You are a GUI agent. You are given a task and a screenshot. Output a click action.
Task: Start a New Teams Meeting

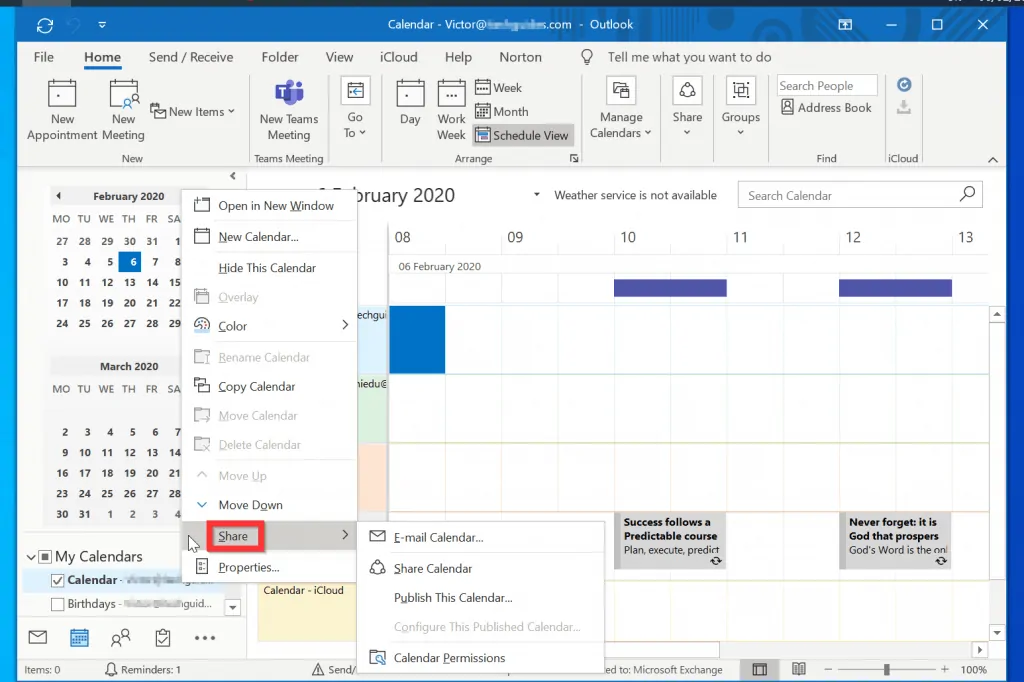point(289,111)
